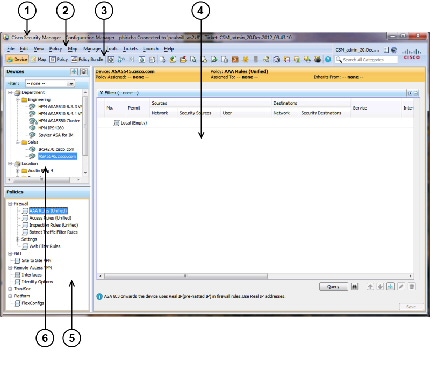433x369 pixels.
Task: Collapse the Engineering folder in the device tree
Action: point(18,100)
